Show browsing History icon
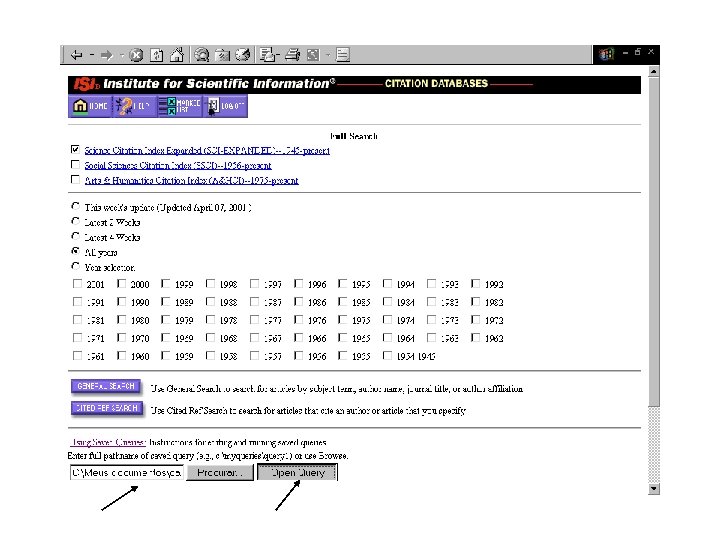The width and height of the screenshot is (720, 540). [x=243, y=55]
